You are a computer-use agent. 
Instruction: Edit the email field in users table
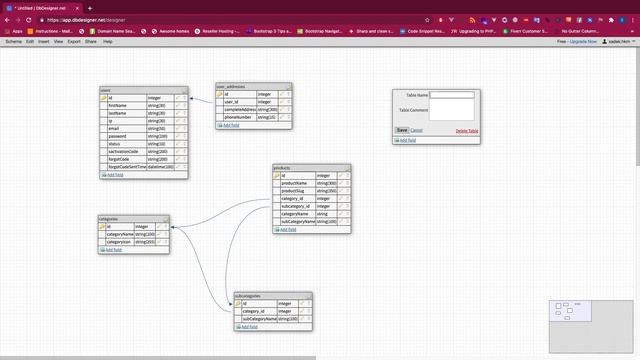[x=178, y=129]
